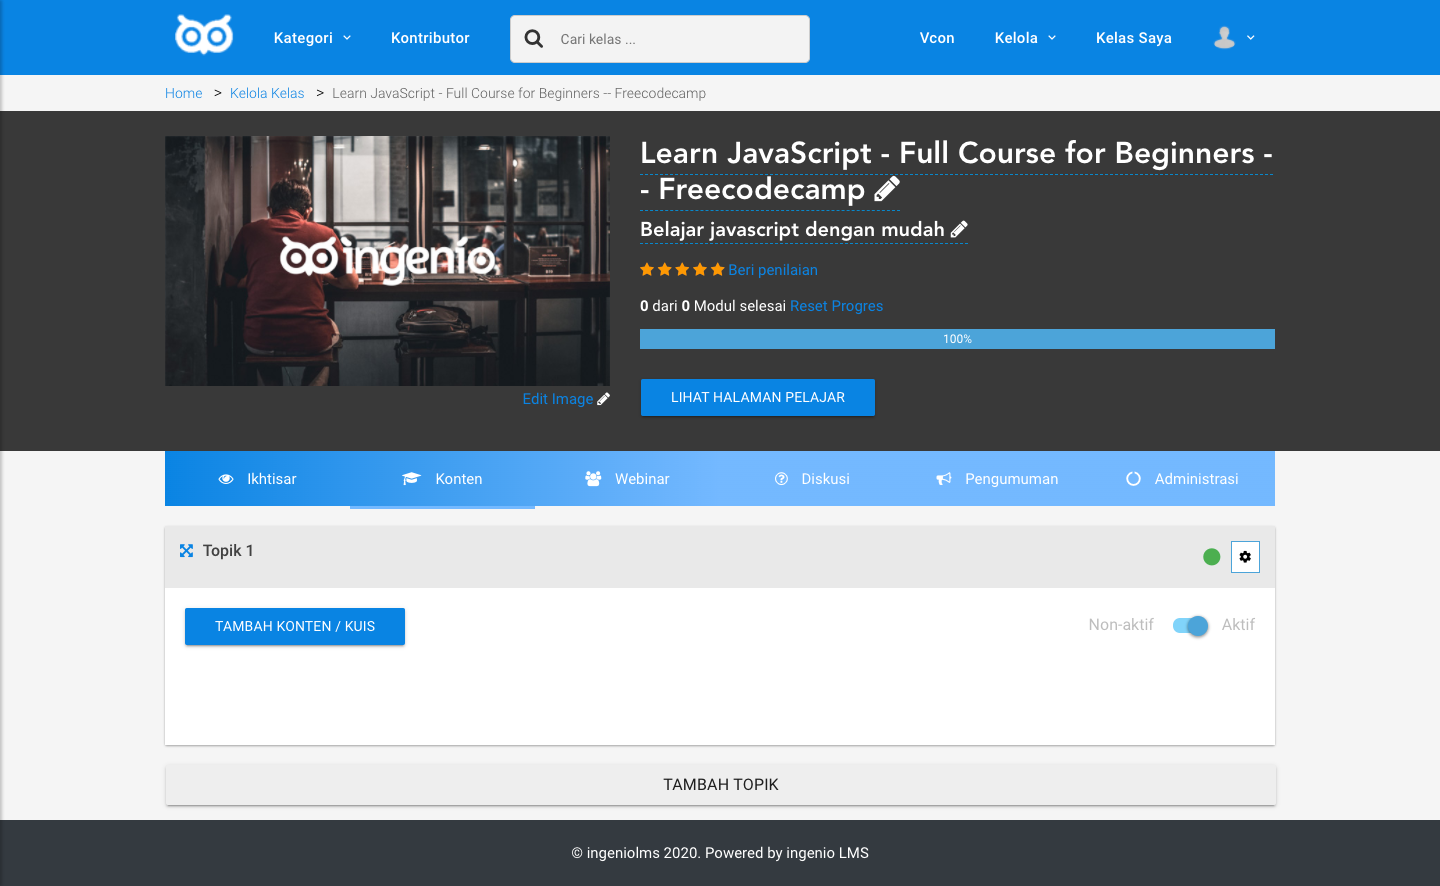Expand the Kategori dropdown menu
Screen dimensions: 1440x886
pyautogui.click(x=312, y=38)
